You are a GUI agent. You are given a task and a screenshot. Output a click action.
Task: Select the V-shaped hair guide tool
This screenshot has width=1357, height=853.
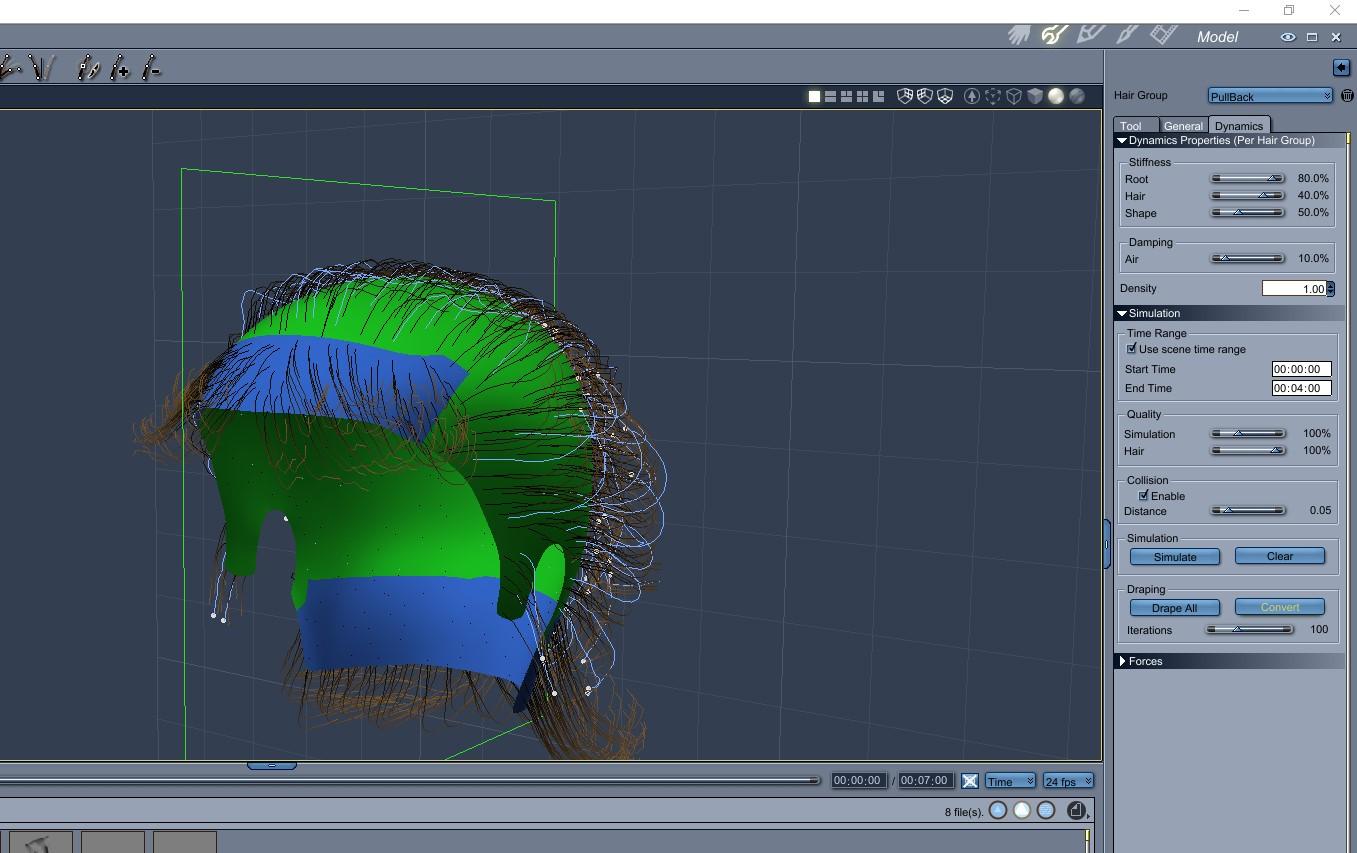(42, 68)
